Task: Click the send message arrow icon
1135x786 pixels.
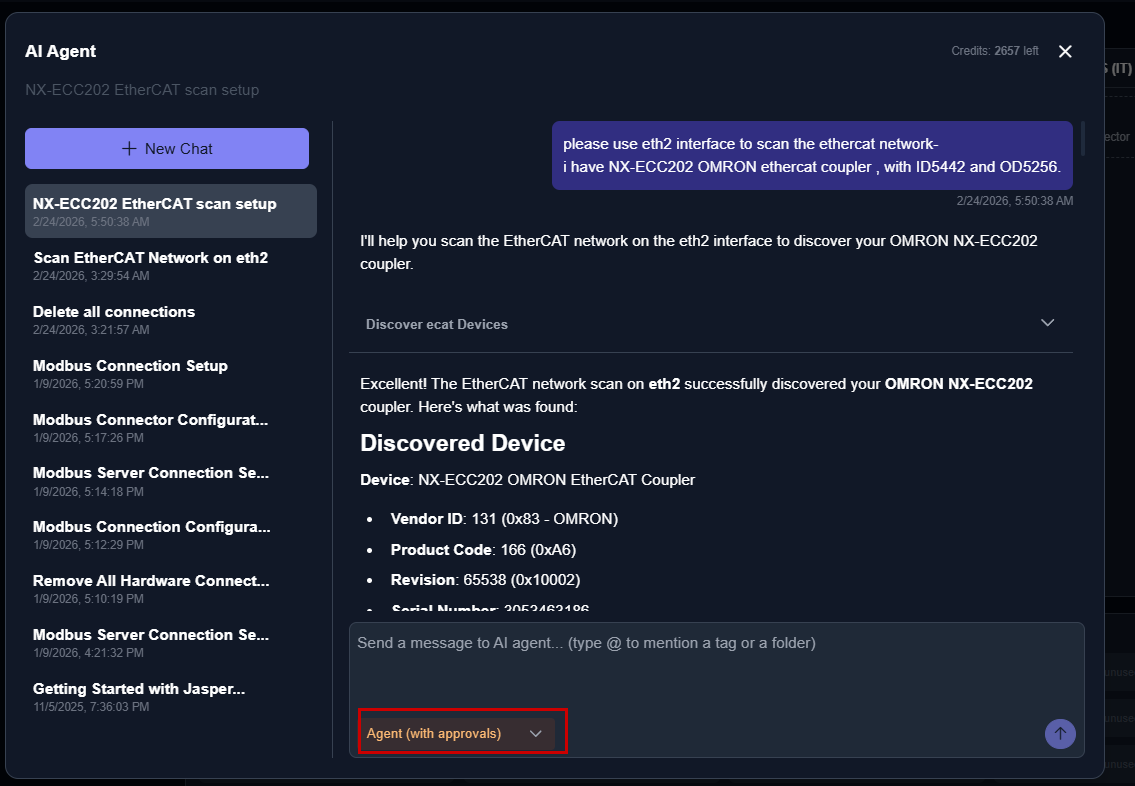Action: [1060, 734]
